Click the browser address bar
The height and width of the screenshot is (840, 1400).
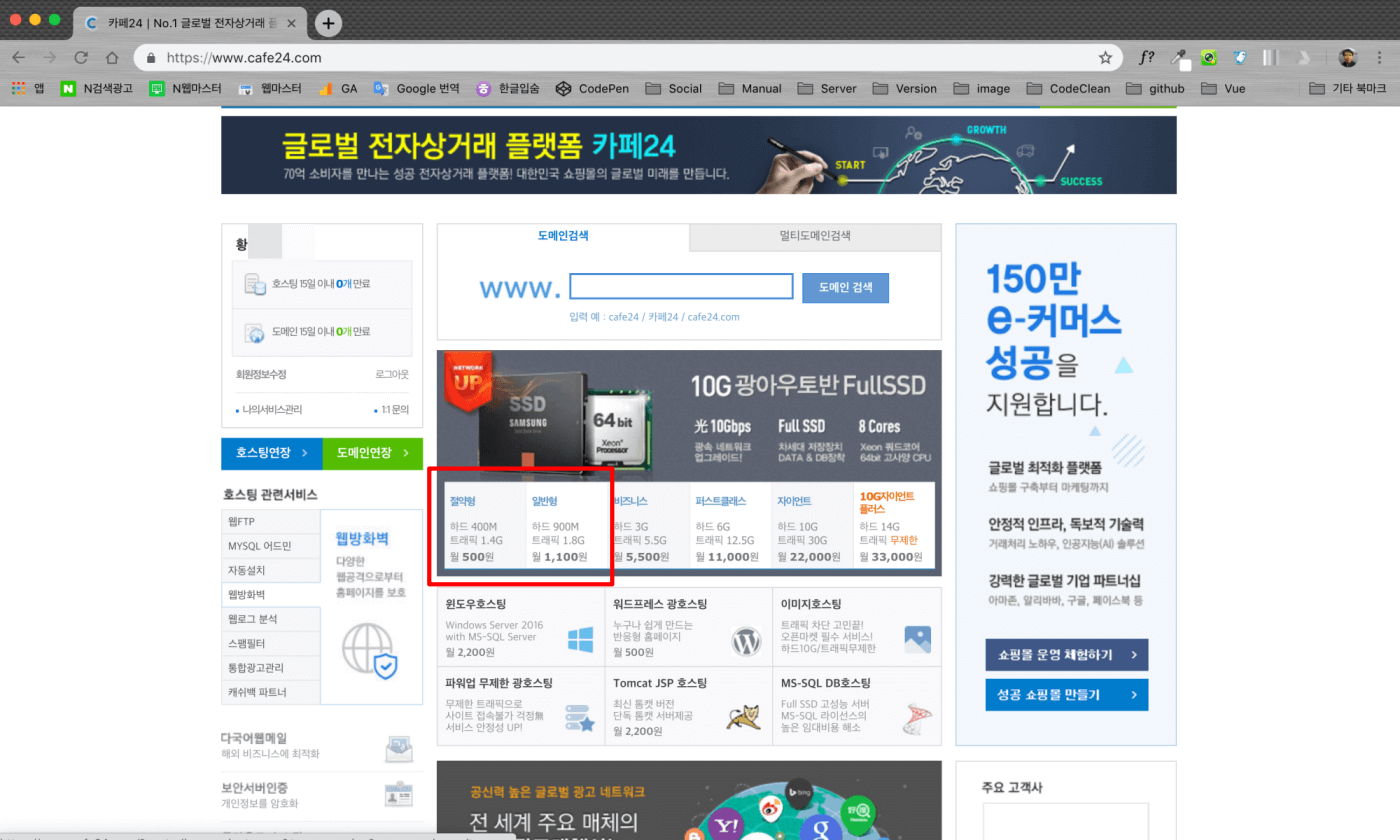(x=630, y=58)
